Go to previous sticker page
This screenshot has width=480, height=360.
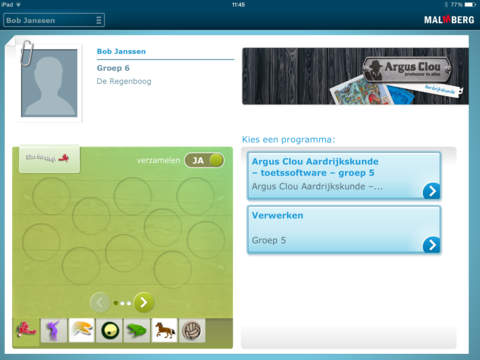click(99, 302)
